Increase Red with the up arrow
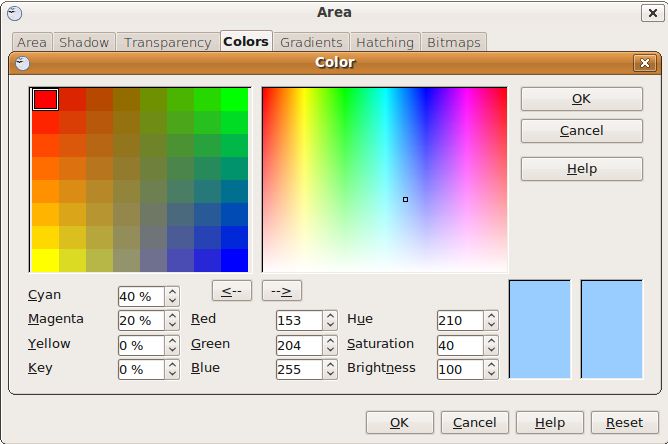Viewport: 668px width, 444px height. [x=330, y=316]
